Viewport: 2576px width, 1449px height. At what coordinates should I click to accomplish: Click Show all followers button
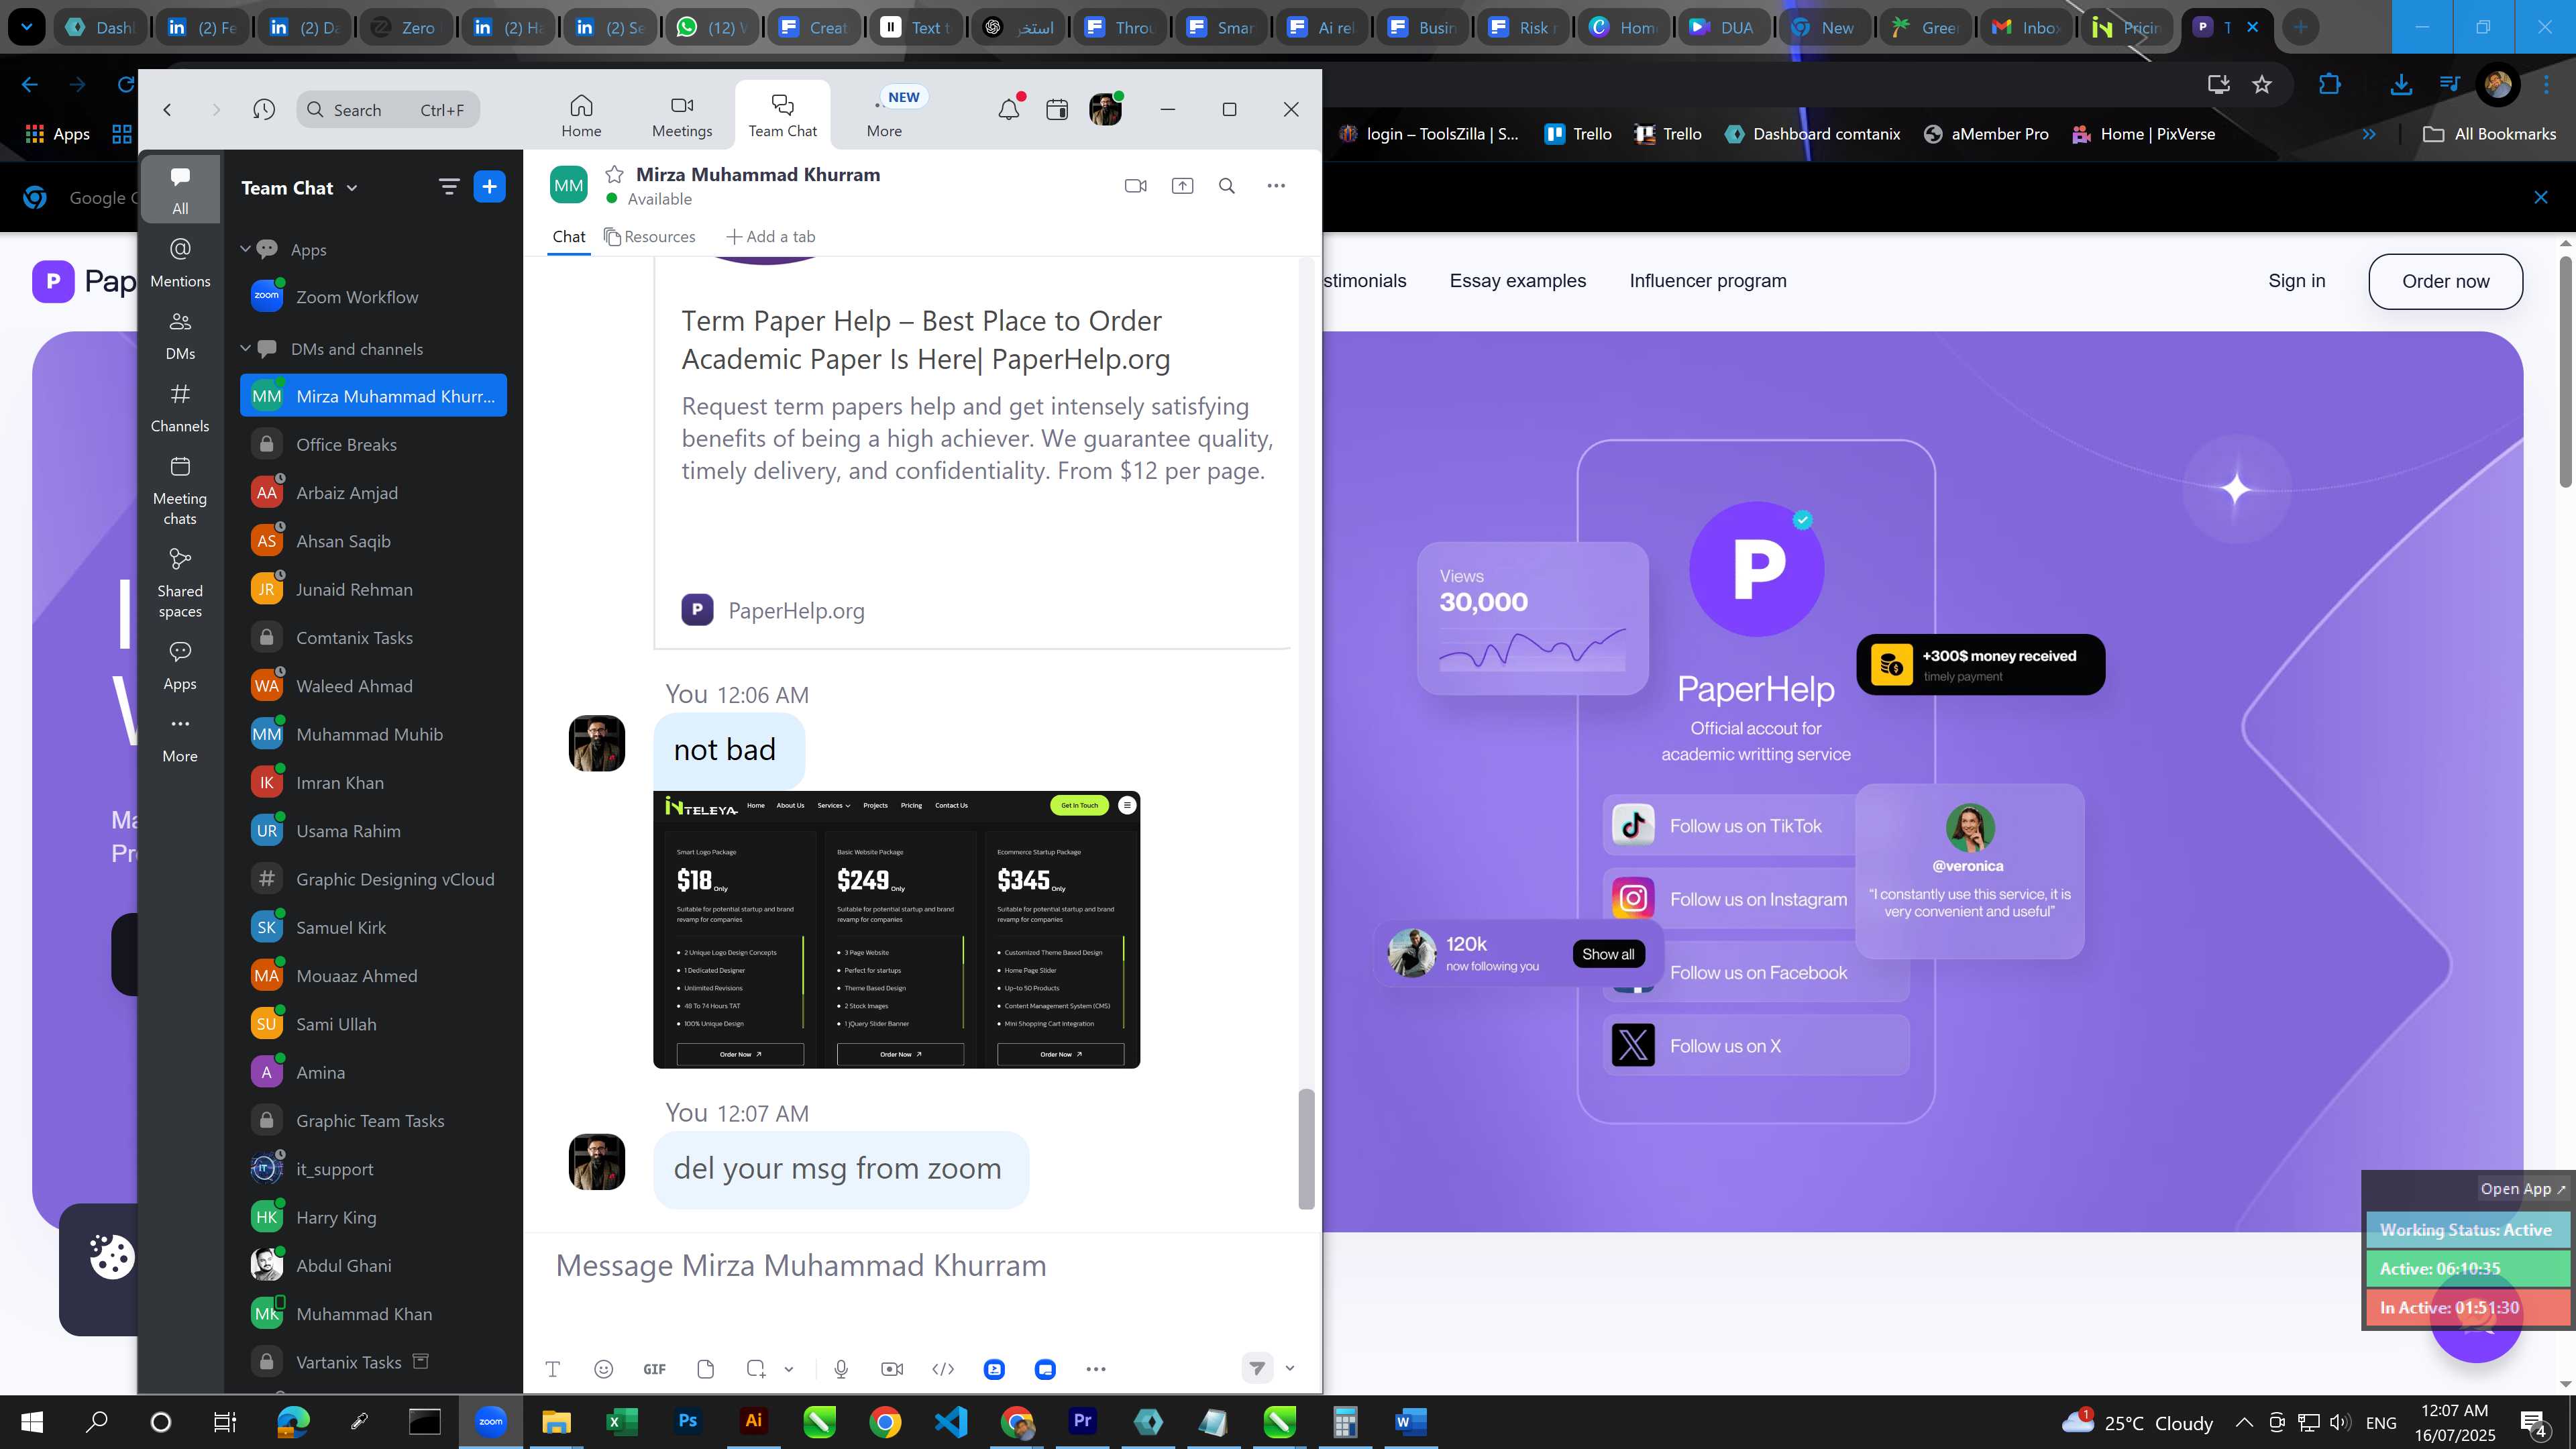(1608, 954)
